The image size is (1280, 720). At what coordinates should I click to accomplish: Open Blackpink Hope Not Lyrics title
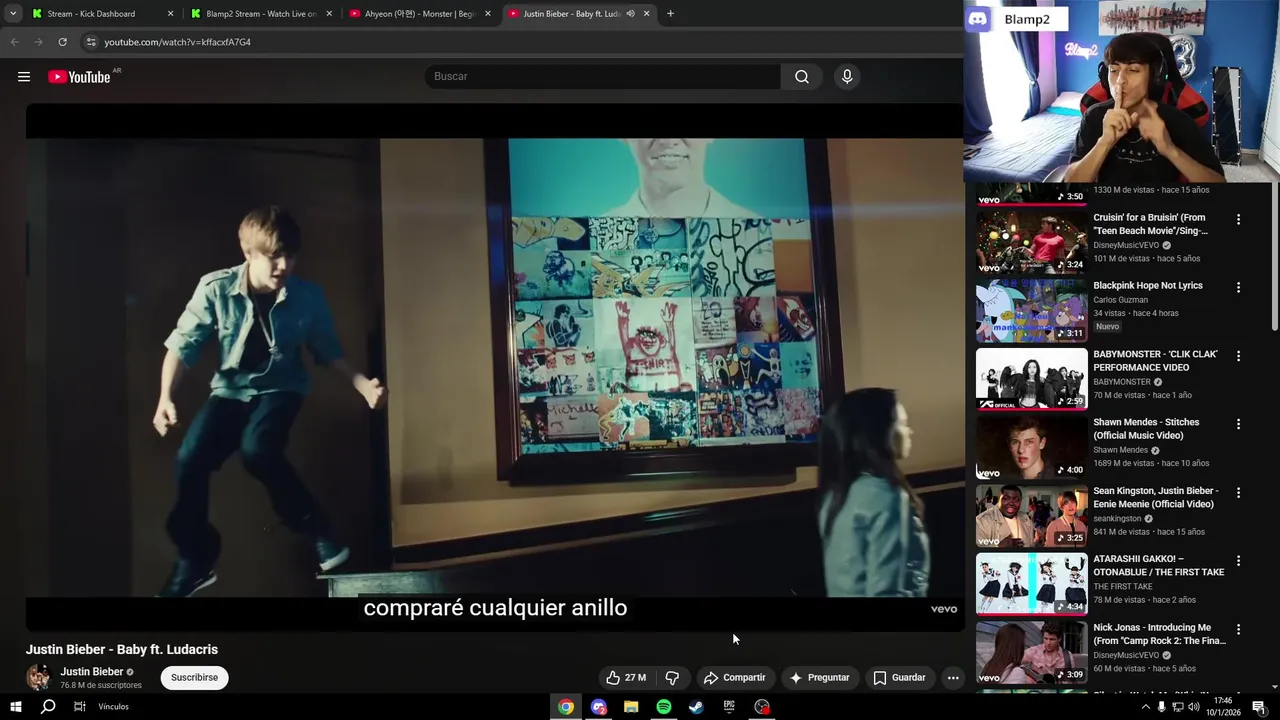click(x=1148, y=286)
